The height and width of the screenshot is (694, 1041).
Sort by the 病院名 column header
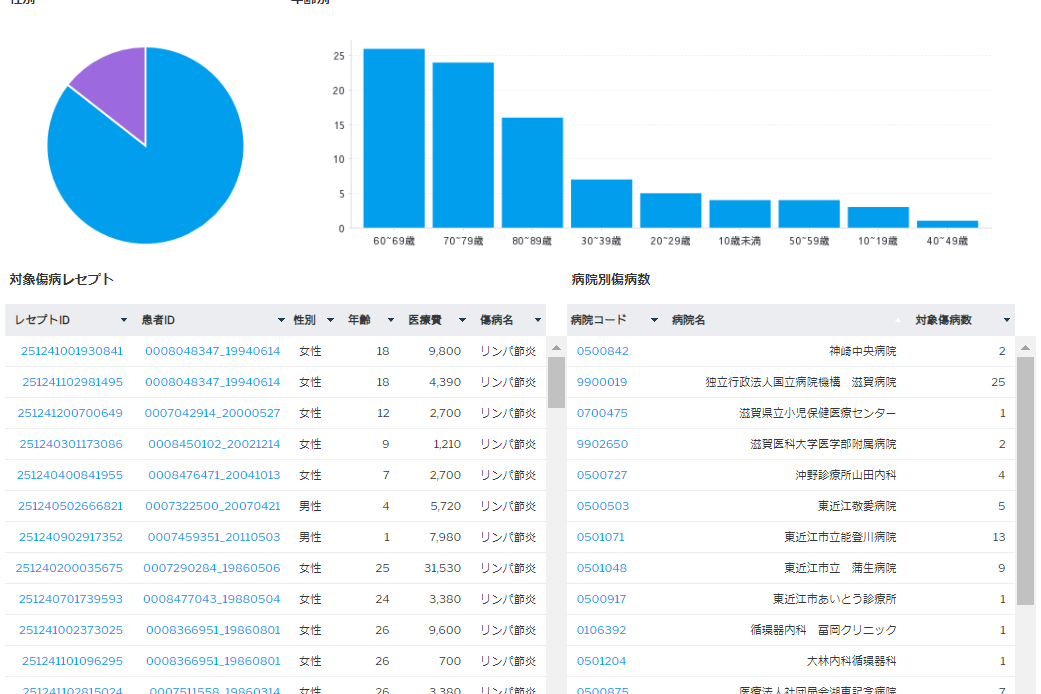tap(688, 320)
